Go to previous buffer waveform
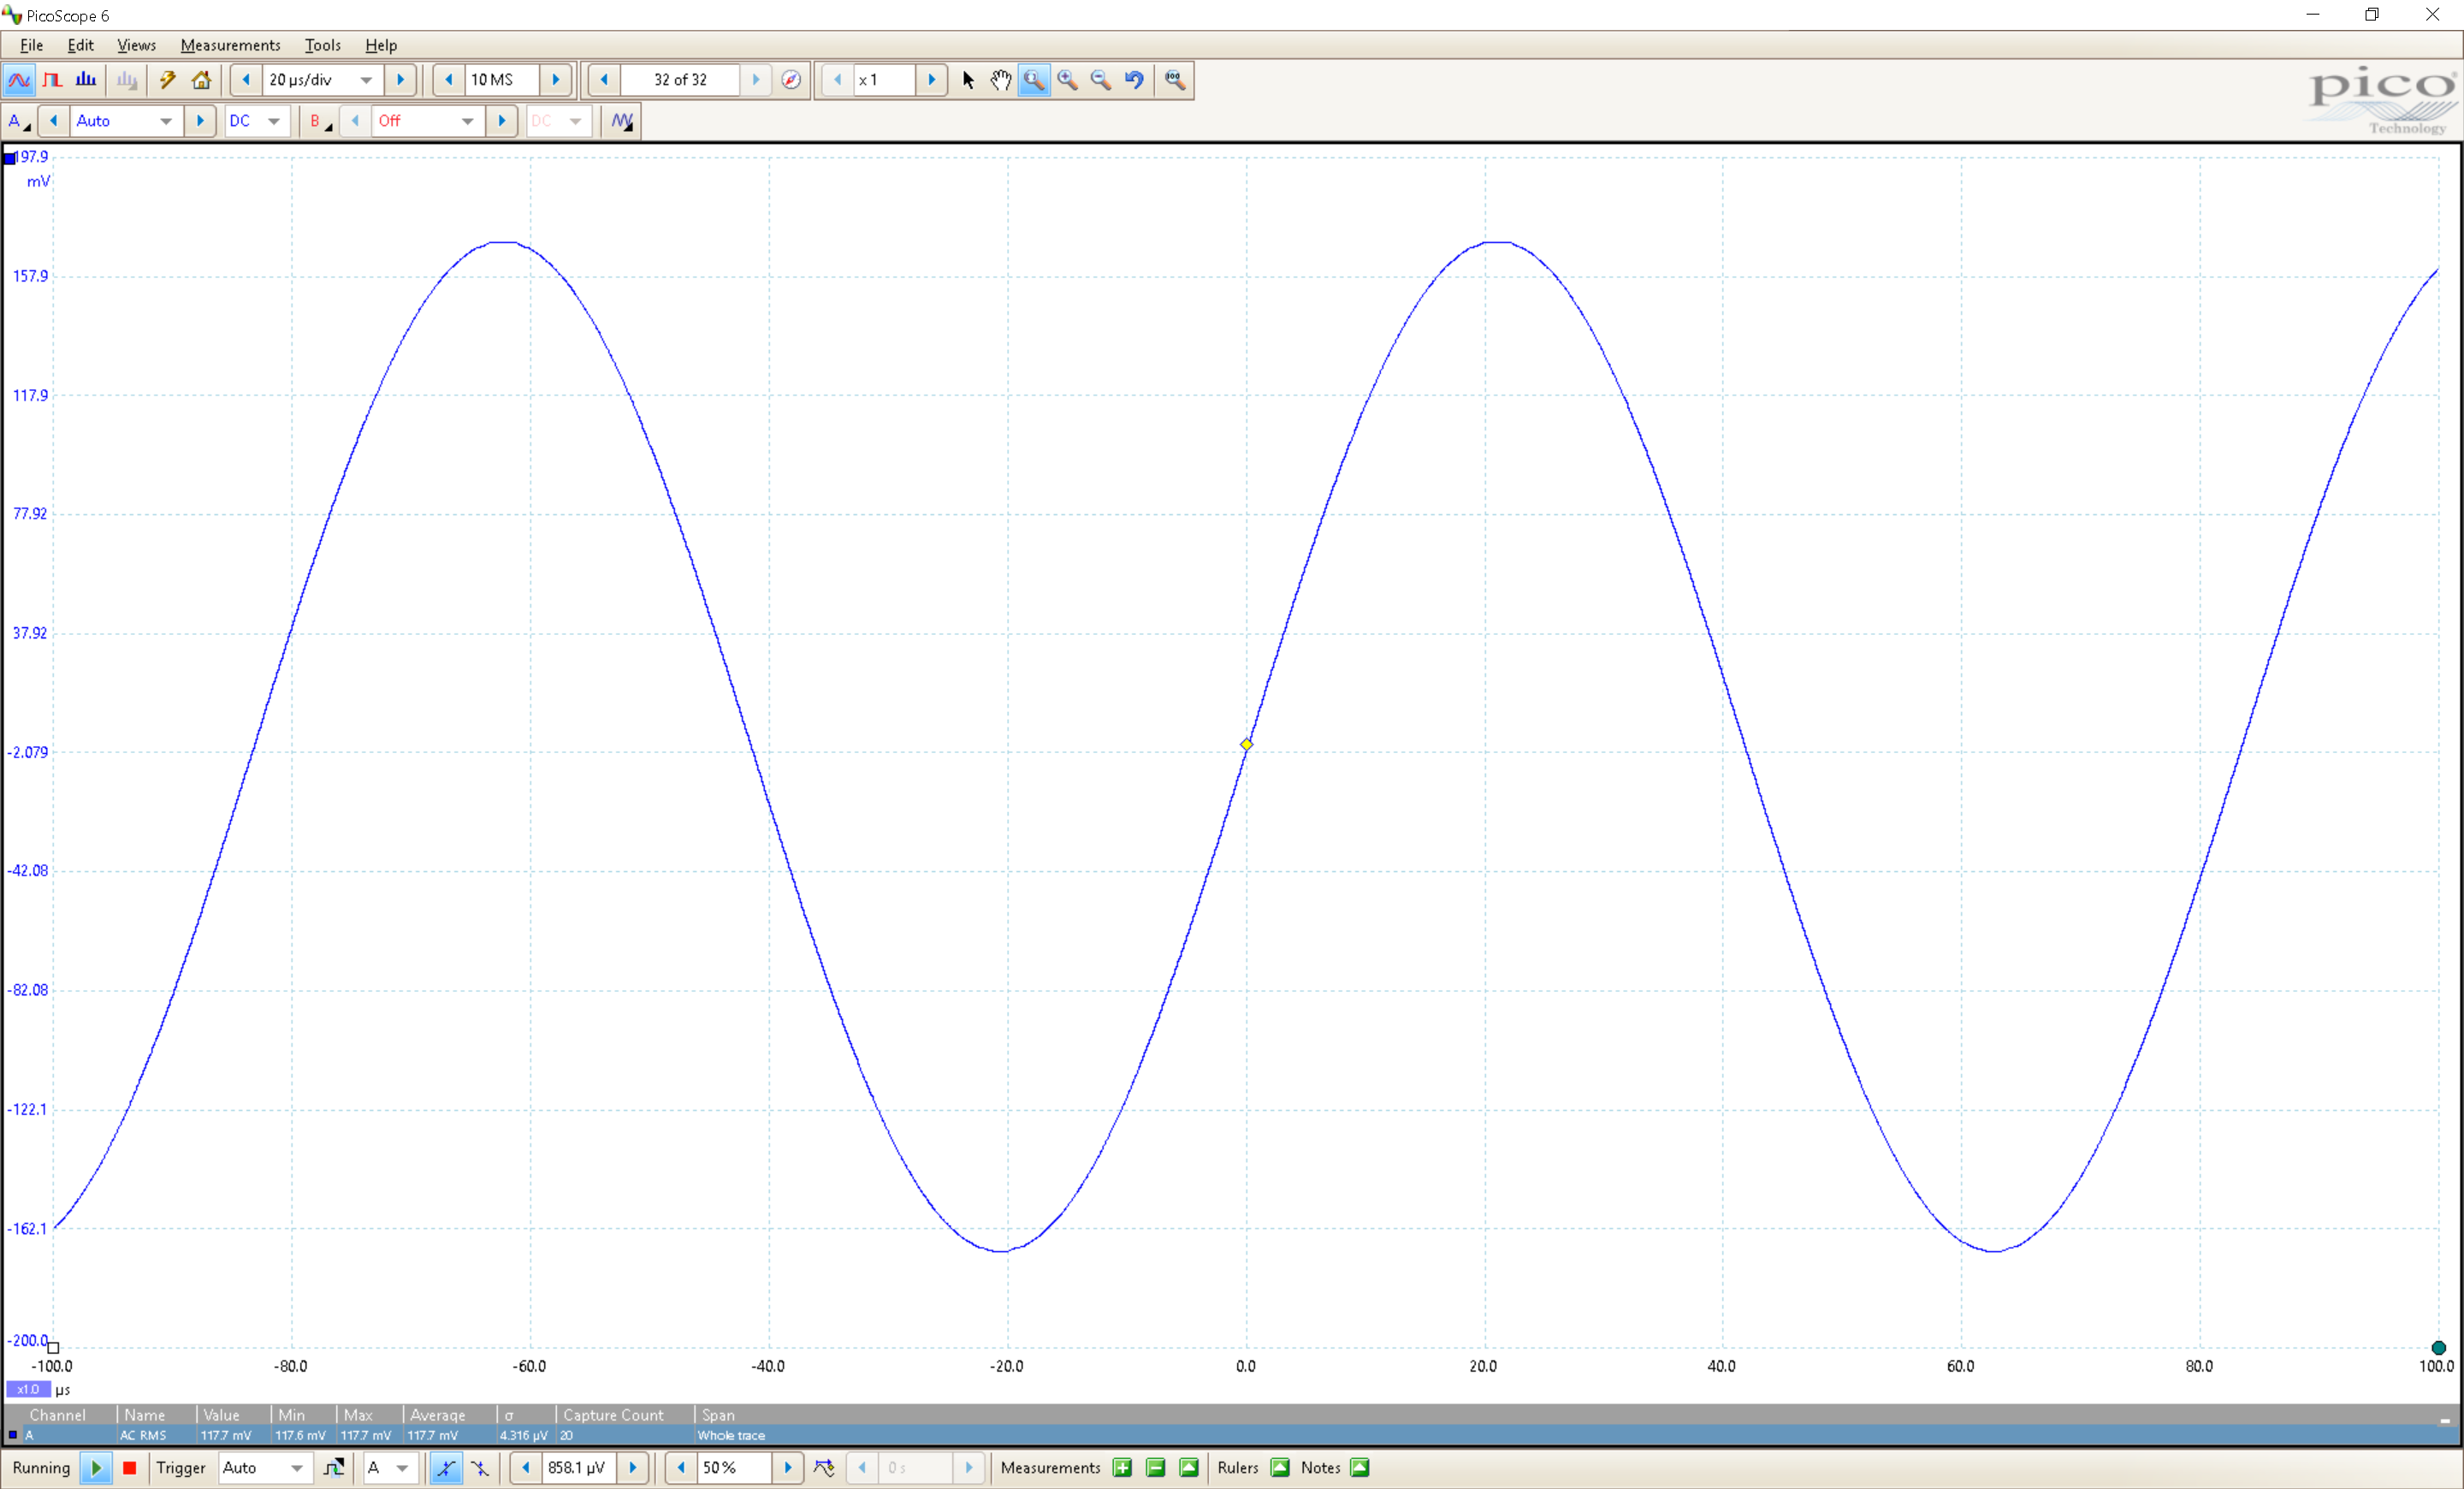This screenshot has width=2464, height=1489. pyautogui.click(x=604, y=80)
